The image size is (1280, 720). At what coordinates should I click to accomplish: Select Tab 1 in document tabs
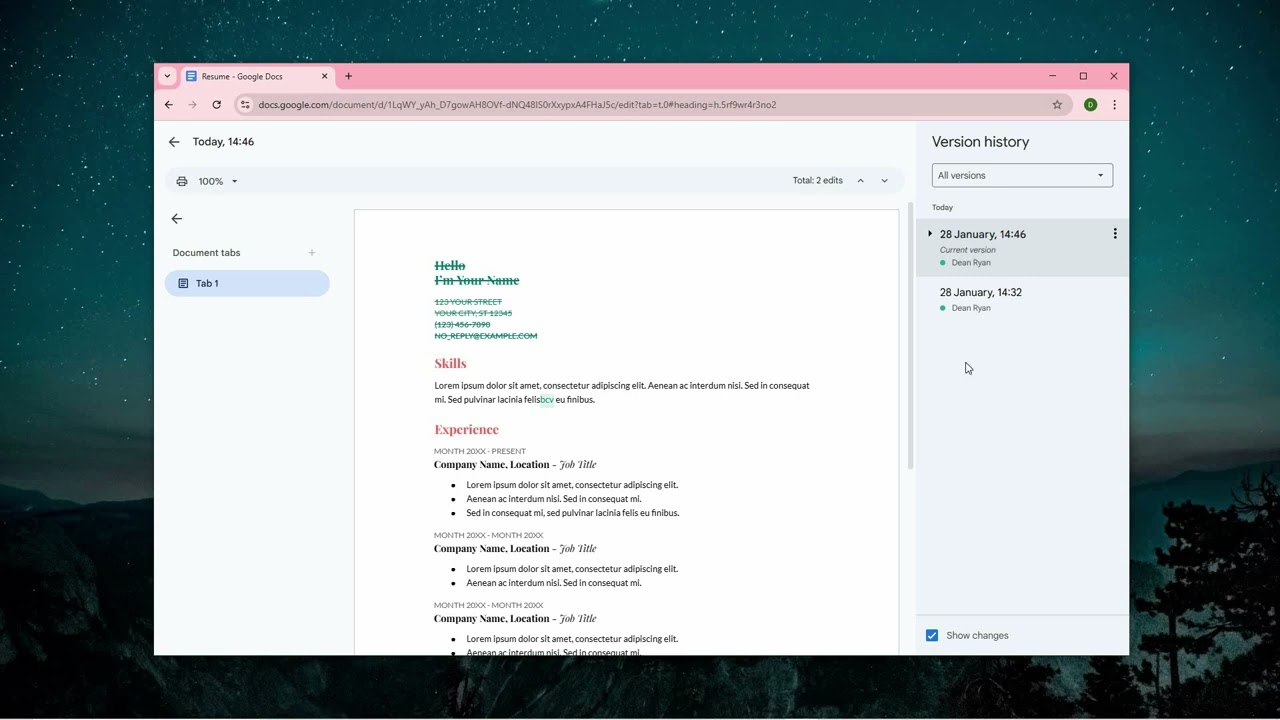[247, 283]
